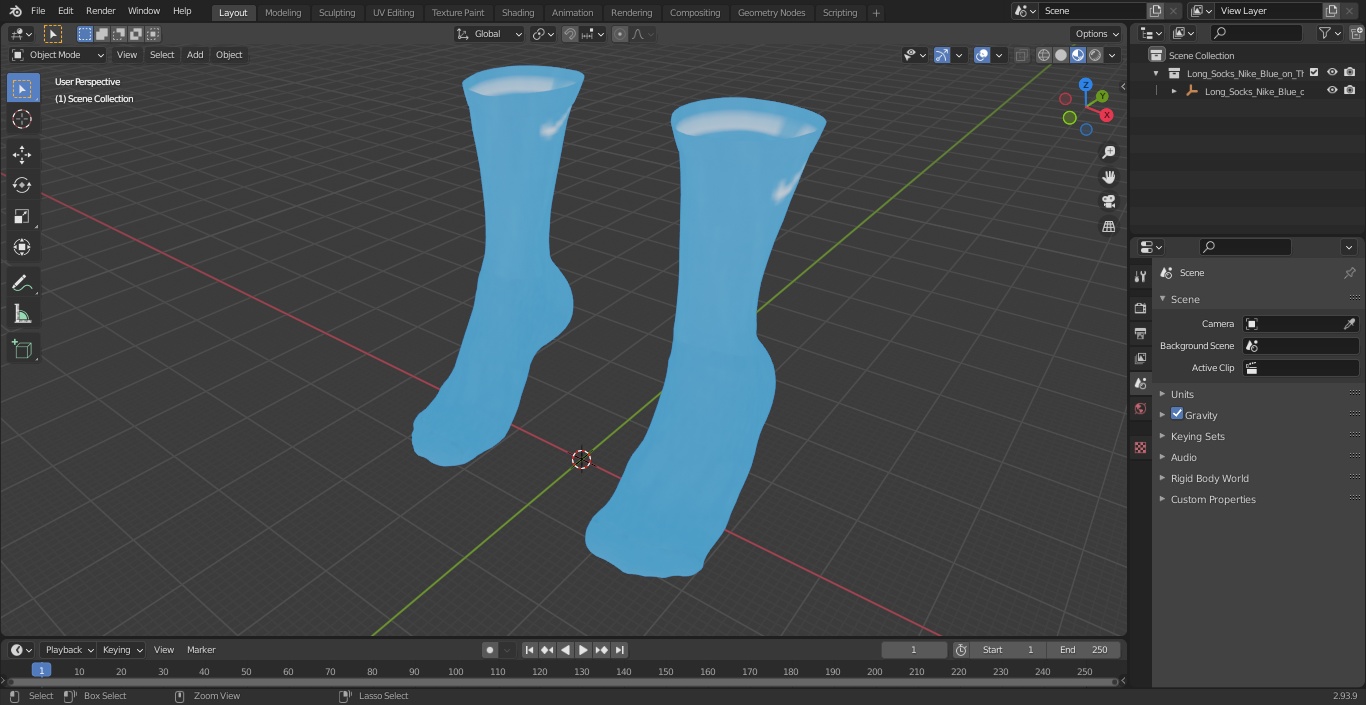Disable render for the Long_Socks_Nike_Blue_c object
This screenshot has height=705, width=1366.
pos(1350,91)
